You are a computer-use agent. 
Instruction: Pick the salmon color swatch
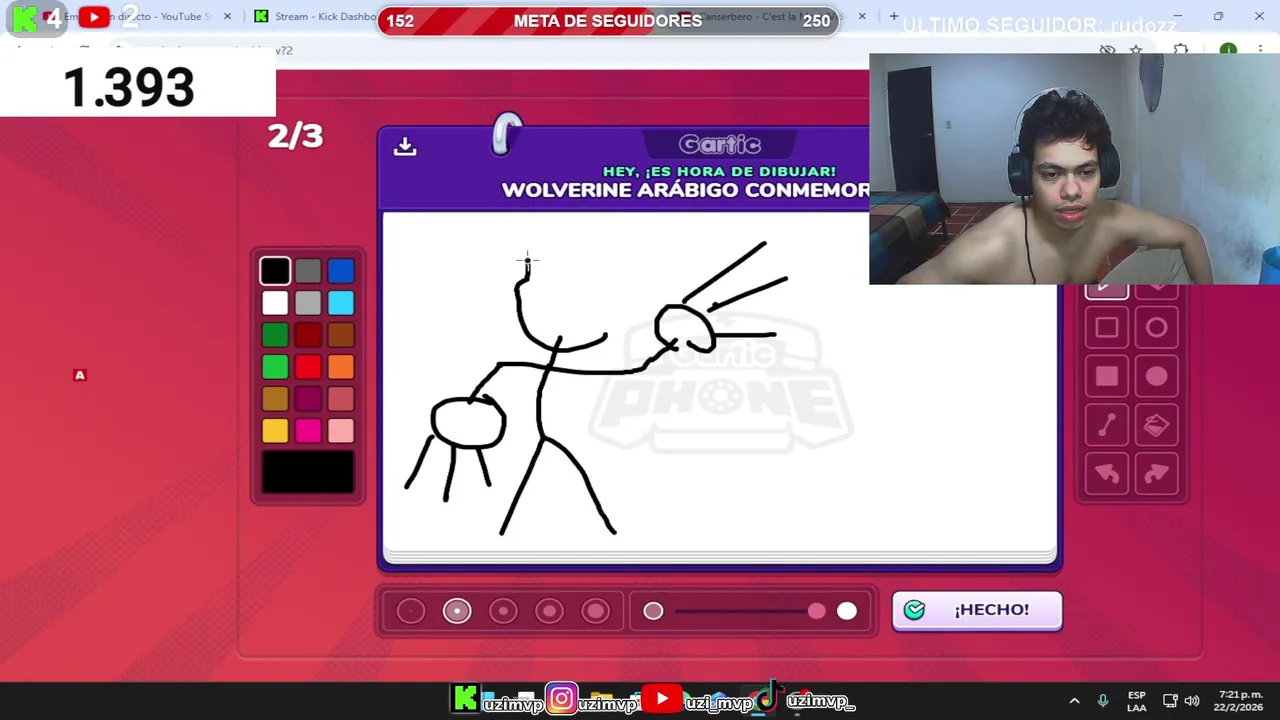(341, 399)
